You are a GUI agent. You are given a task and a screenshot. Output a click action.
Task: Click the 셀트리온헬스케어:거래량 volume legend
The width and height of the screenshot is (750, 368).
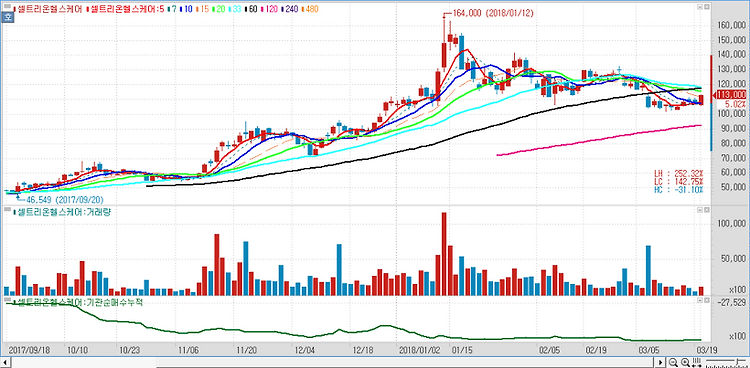[62, 212]
